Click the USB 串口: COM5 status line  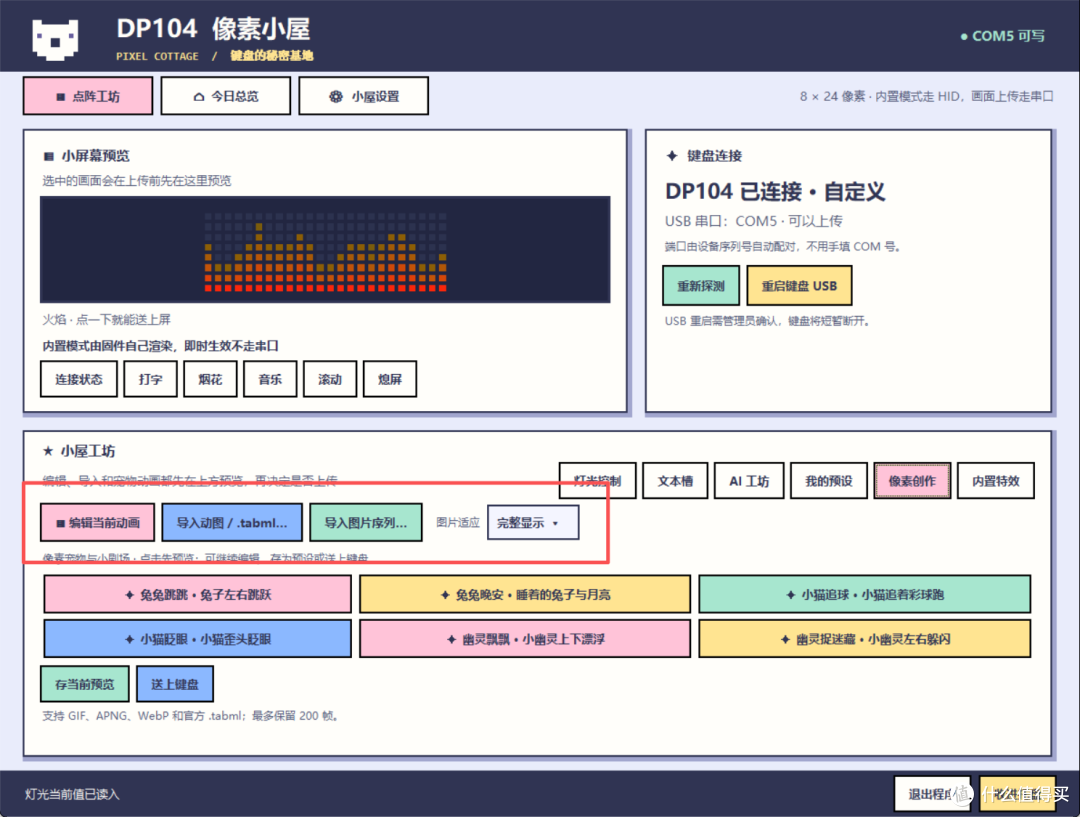tap(754, 221)
